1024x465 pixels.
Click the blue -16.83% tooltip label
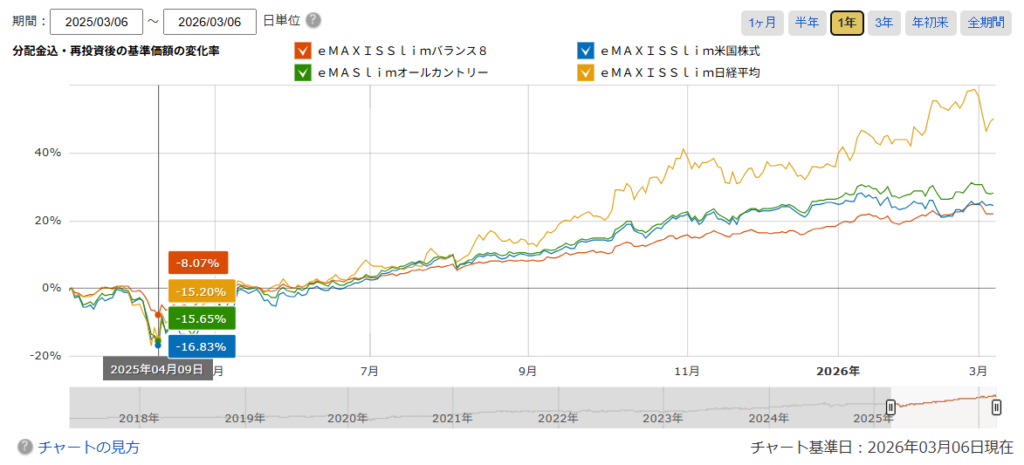click(x=203, y=346)
